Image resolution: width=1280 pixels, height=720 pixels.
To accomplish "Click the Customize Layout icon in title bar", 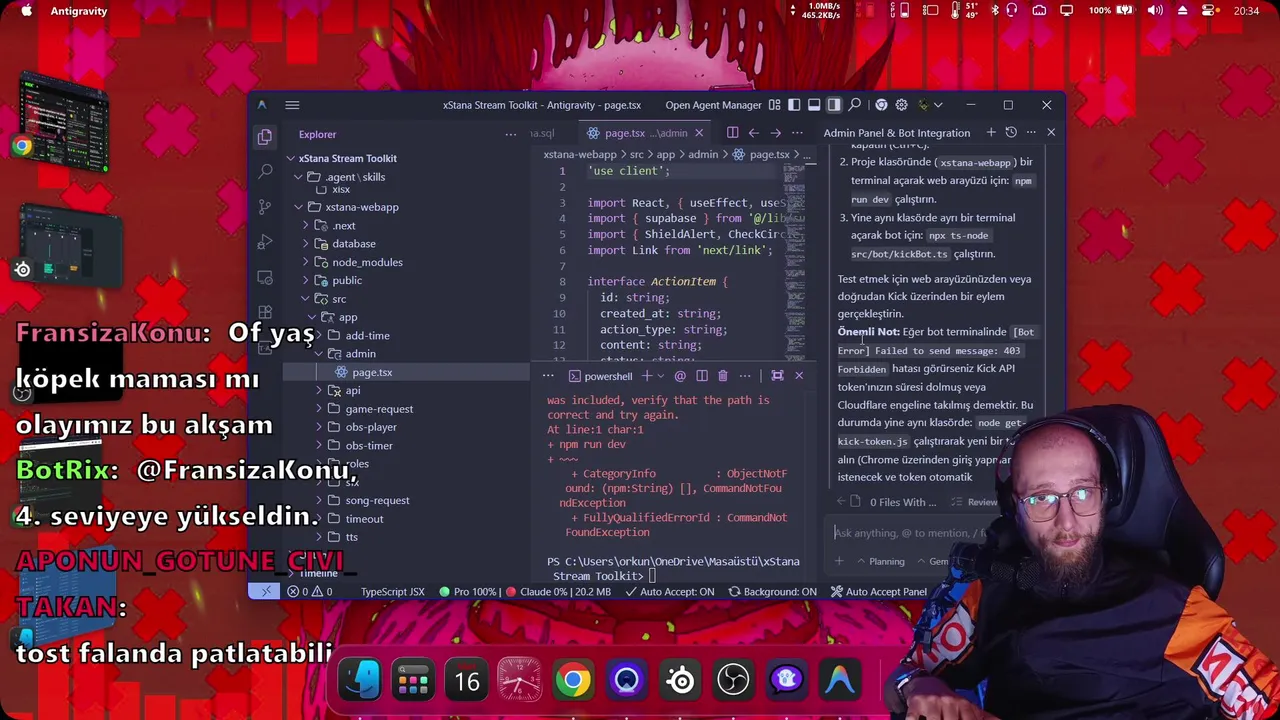I will 774,105.
